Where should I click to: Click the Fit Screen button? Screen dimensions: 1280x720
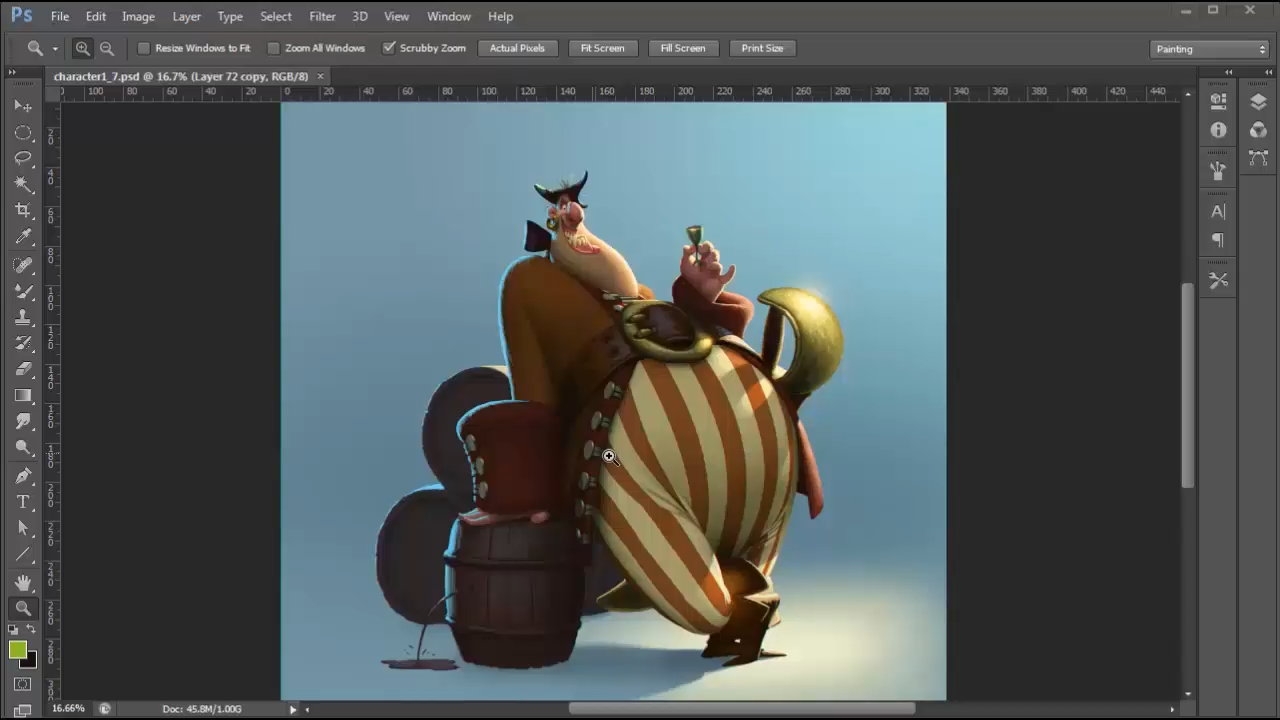pyautogui.click(x=603, y=48)
